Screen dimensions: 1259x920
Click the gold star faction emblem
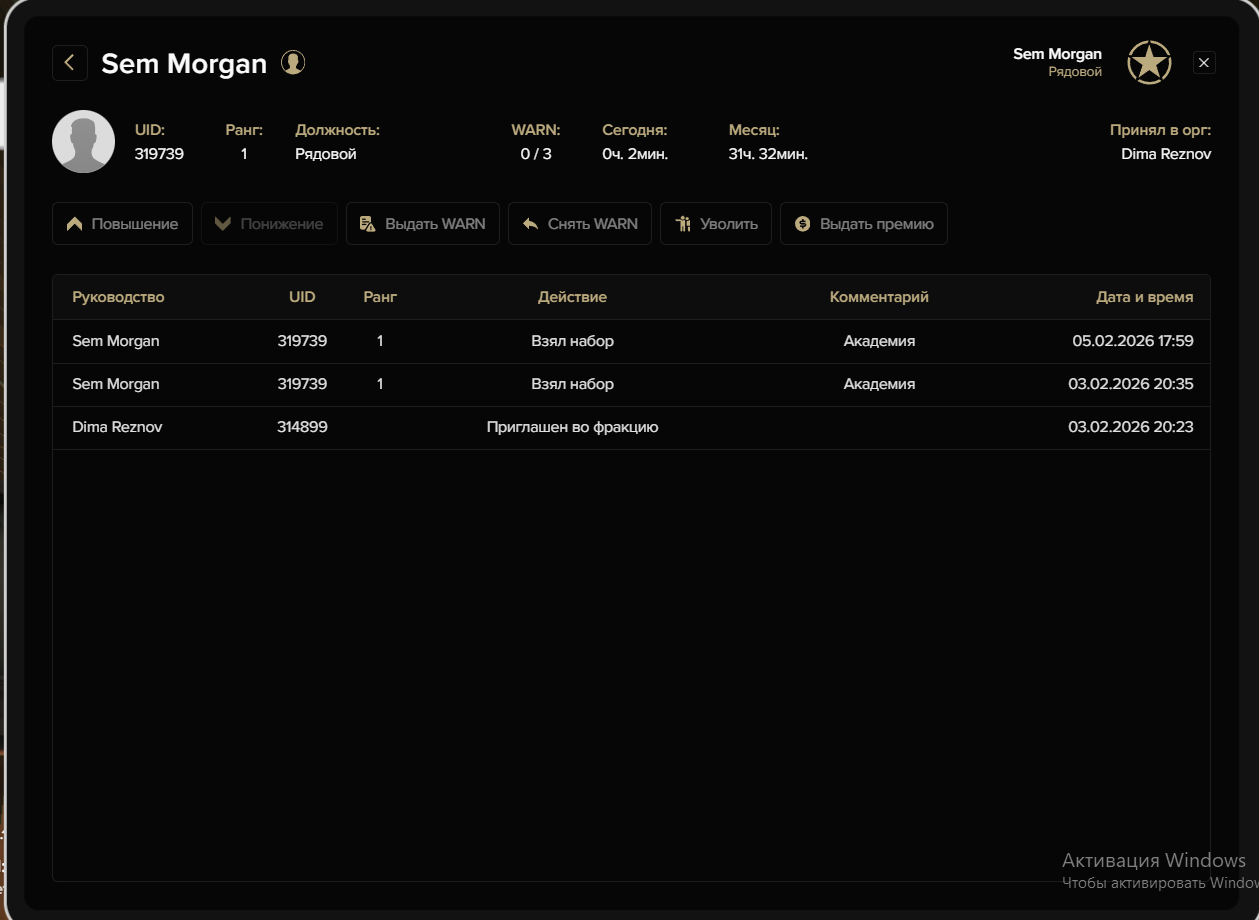(1149, 63)
